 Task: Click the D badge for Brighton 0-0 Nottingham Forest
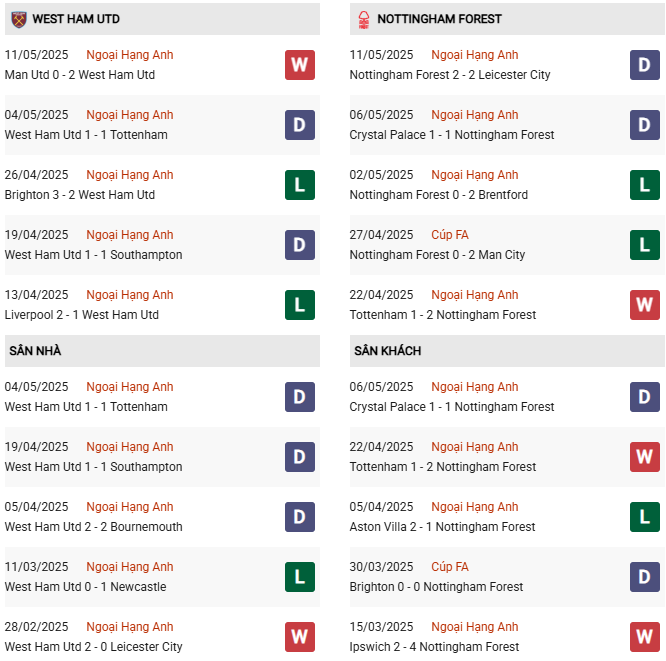[x=645, y=577]
